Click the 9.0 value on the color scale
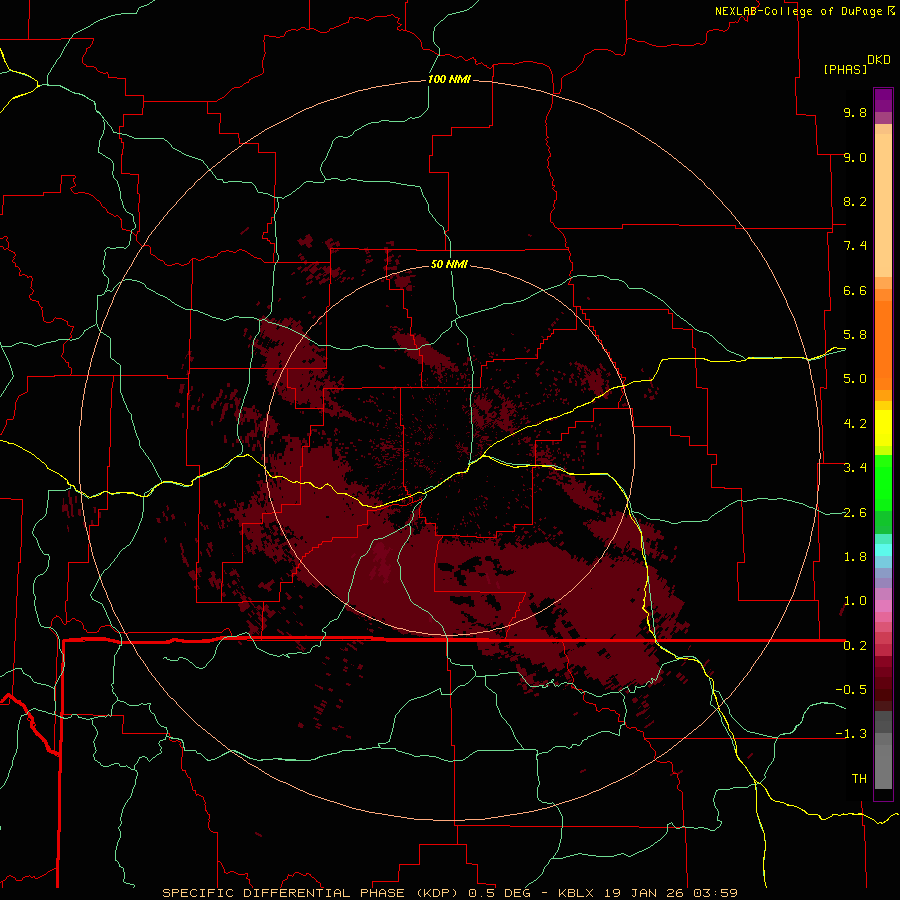 pyautogui.click(x=855, y=157)
